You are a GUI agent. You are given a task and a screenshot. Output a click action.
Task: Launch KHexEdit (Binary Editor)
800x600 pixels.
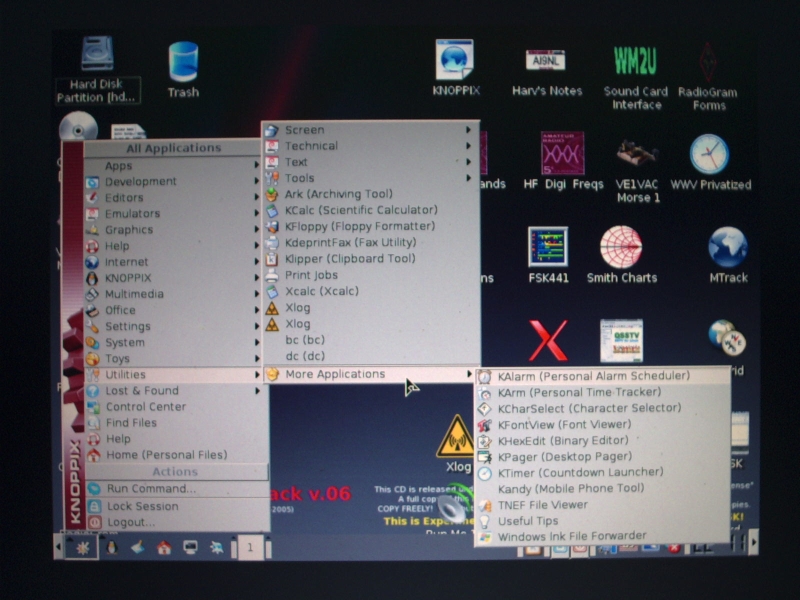point(602,440)
